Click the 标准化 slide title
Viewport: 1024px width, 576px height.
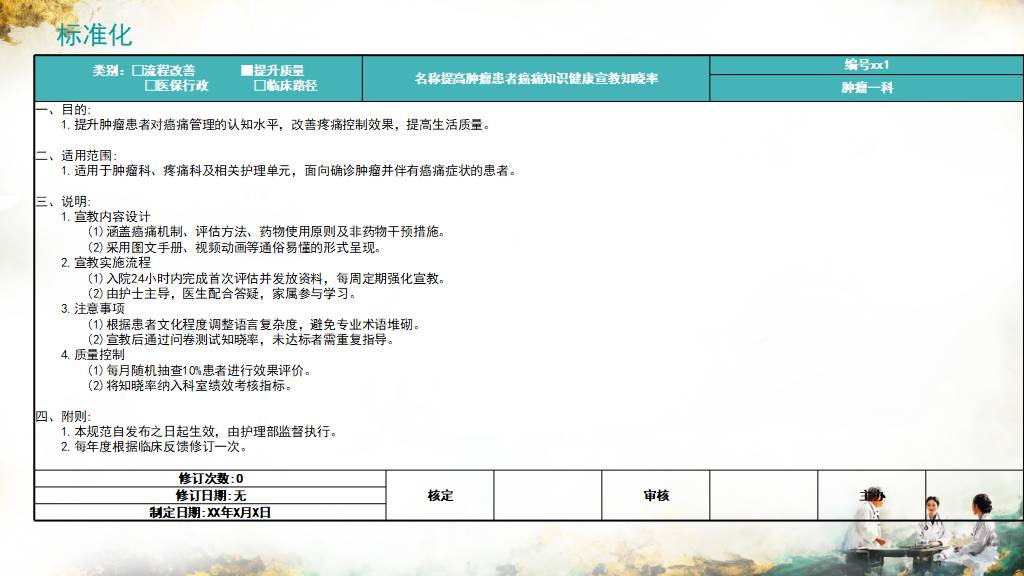tap(94, 35)
